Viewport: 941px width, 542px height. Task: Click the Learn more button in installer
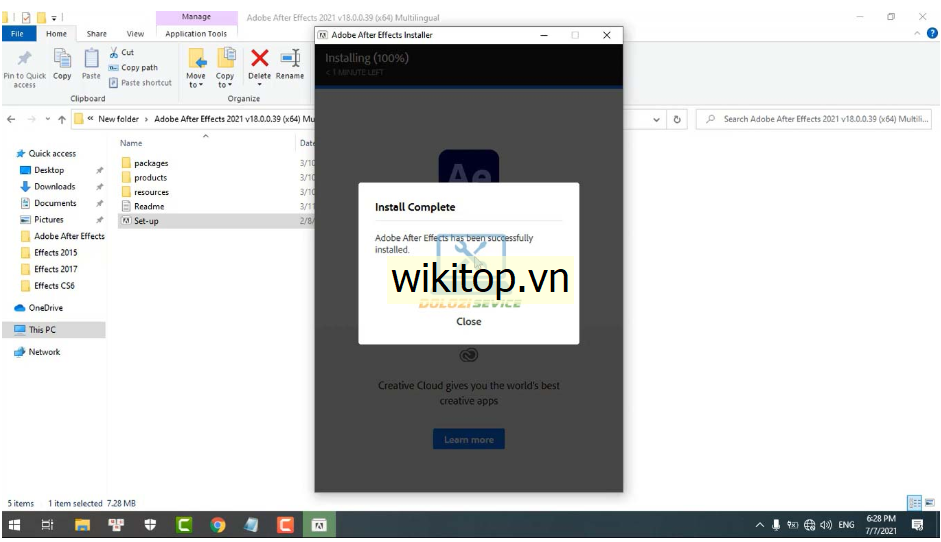[x=469, y=439]
